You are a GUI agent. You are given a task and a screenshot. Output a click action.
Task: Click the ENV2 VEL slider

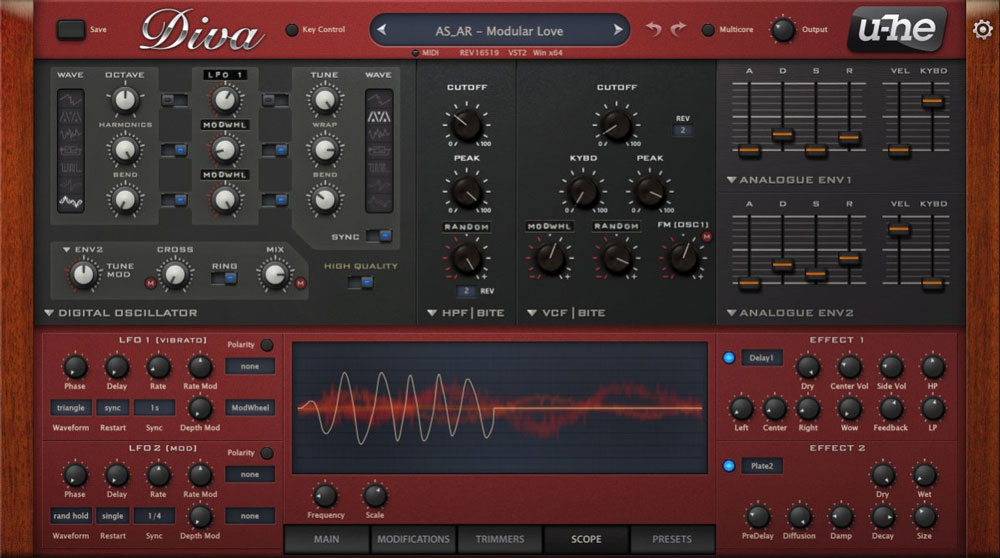[x=899, y=229]
